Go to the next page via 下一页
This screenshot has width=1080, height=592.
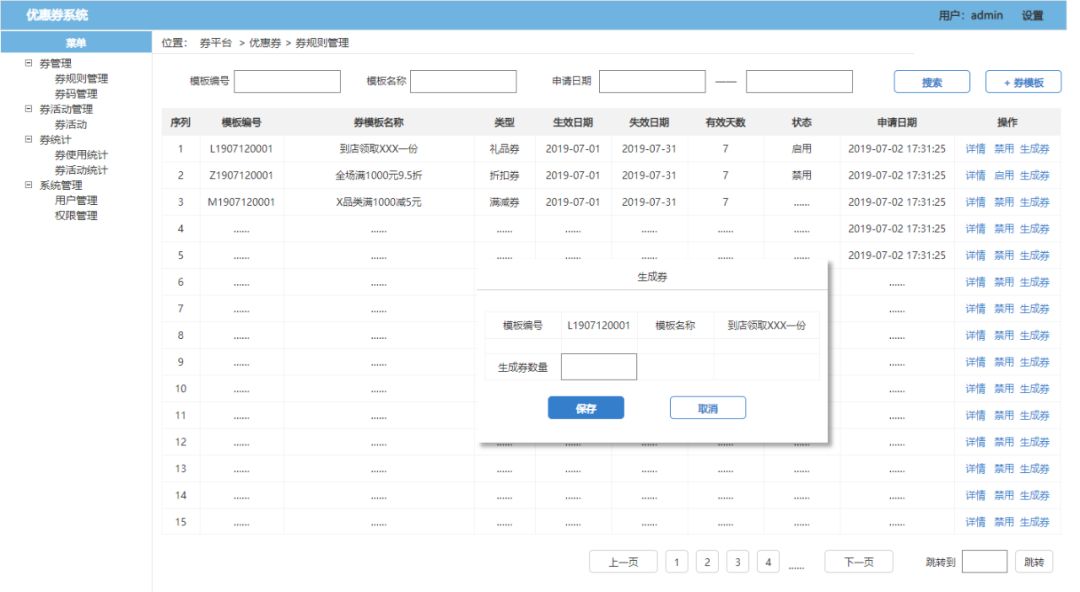(858, 561)
